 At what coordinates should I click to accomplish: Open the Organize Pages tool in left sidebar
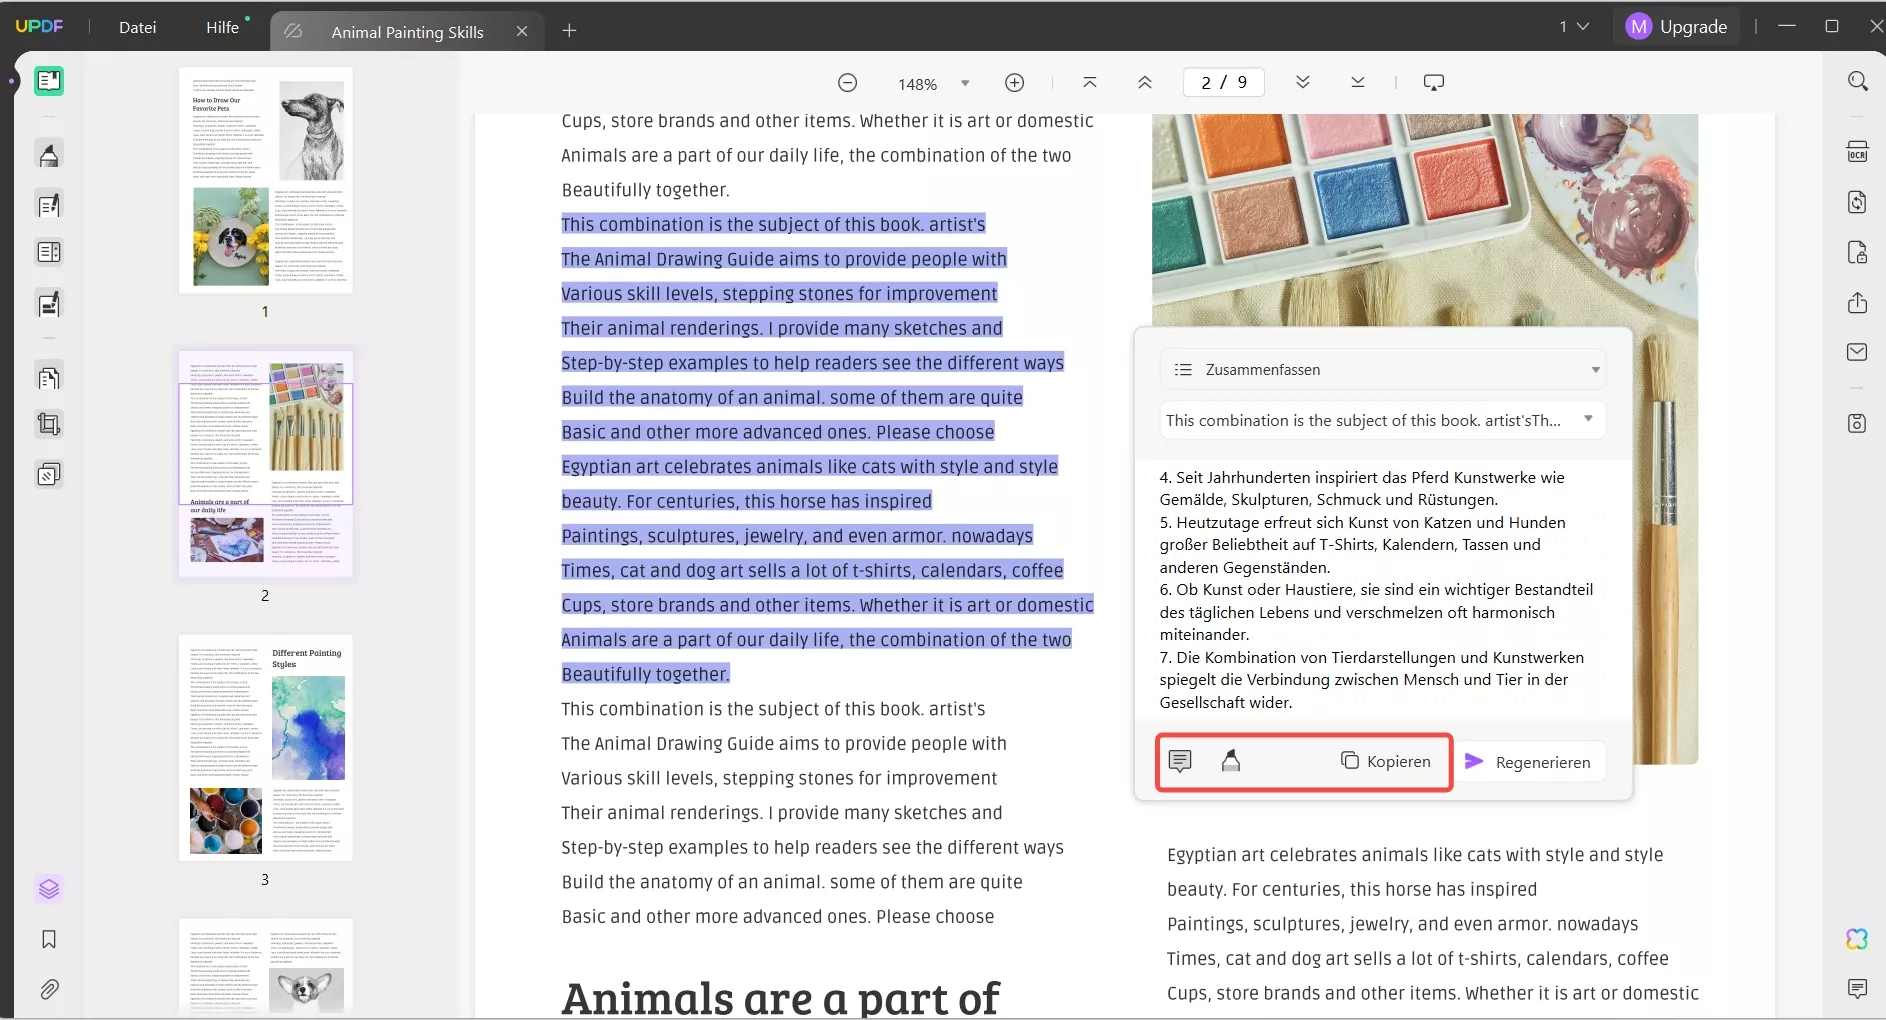click(x=48, y=377)
